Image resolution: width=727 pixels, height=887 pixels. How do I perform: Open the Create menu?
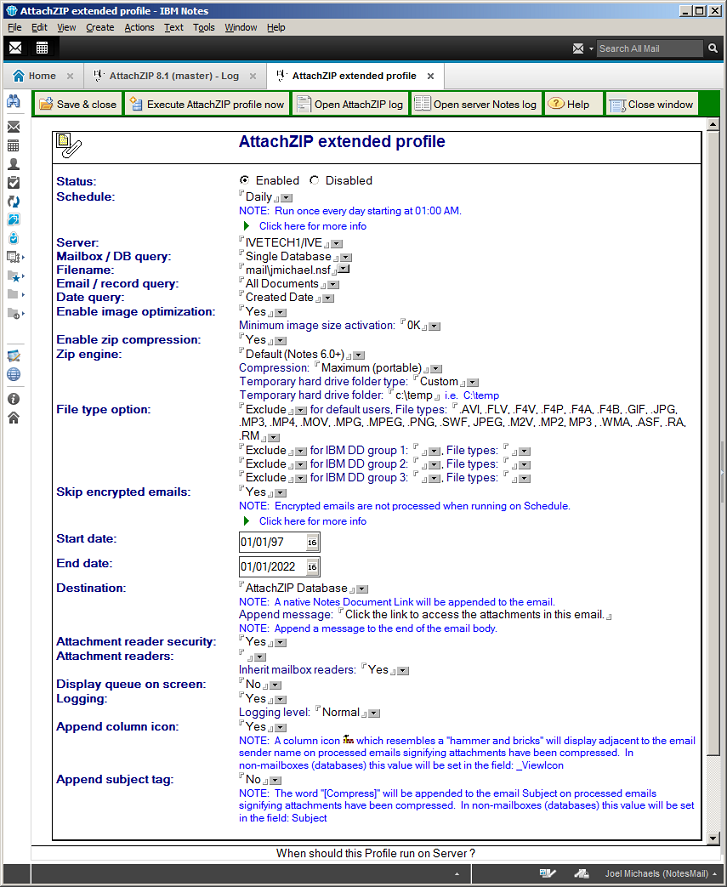100,27
